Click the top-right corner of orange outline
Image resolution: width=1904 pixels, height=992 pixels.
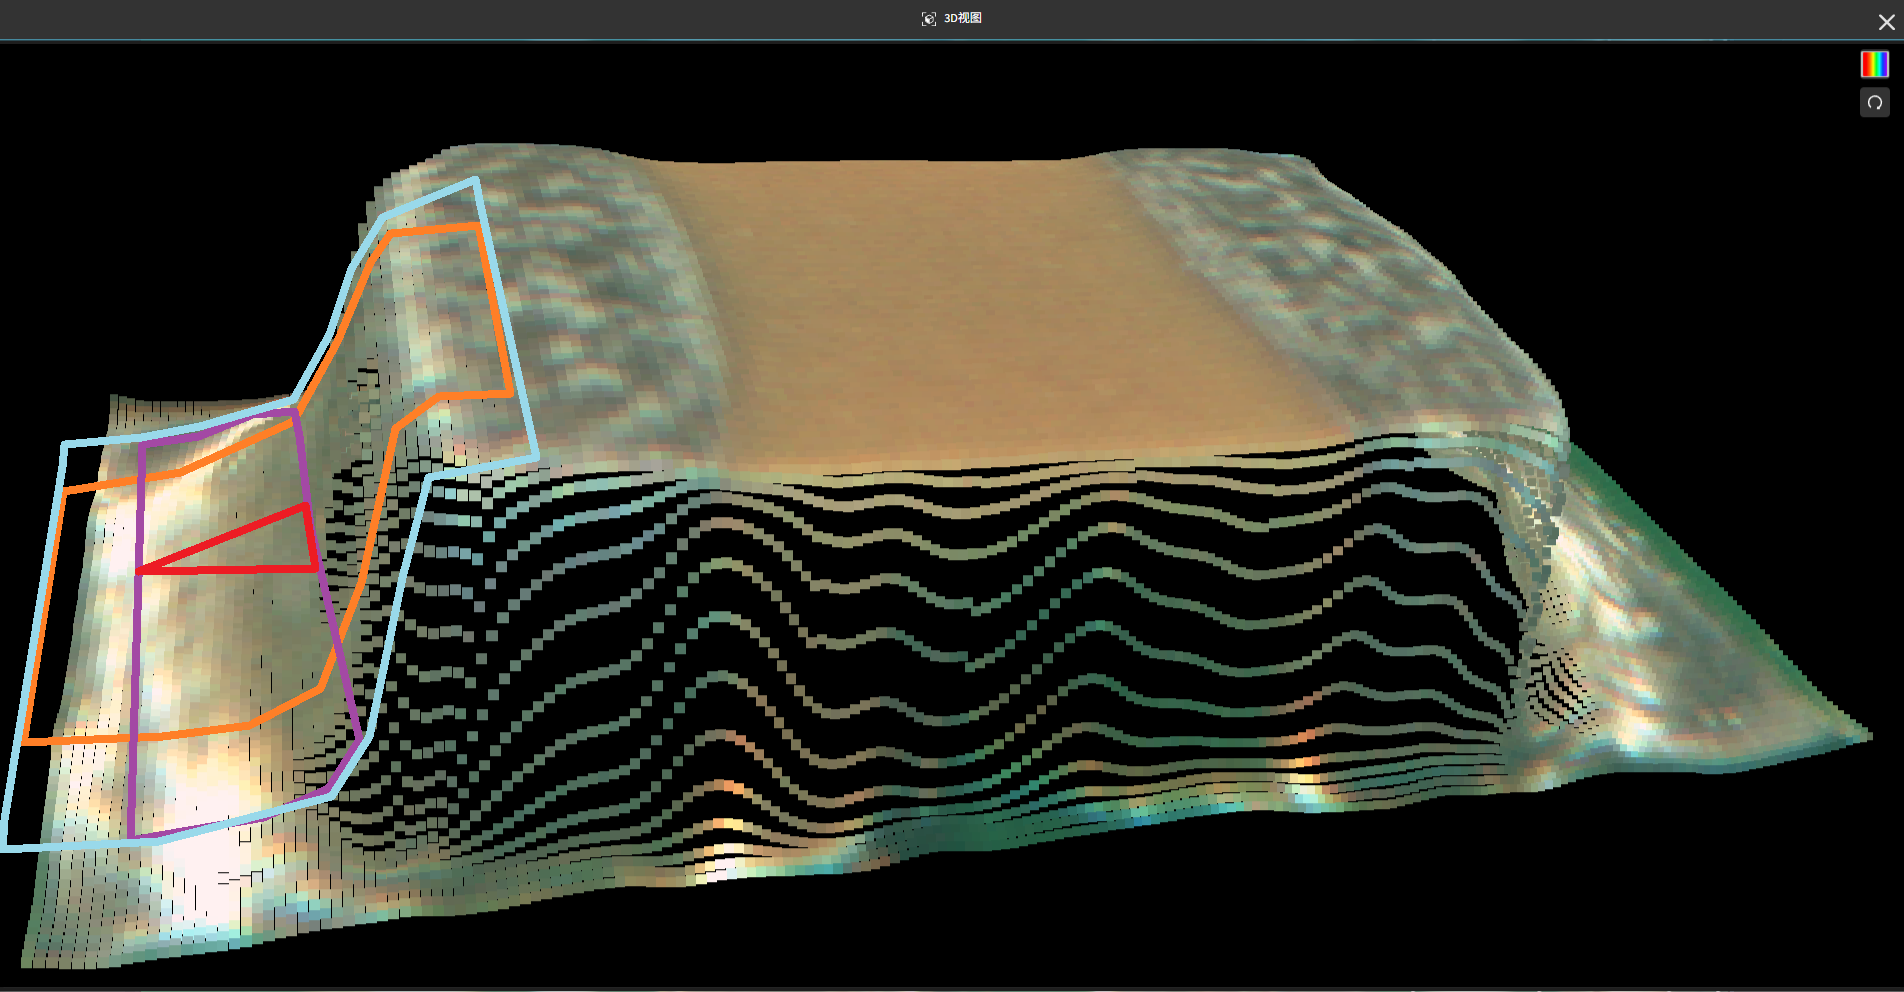(475, 227)
